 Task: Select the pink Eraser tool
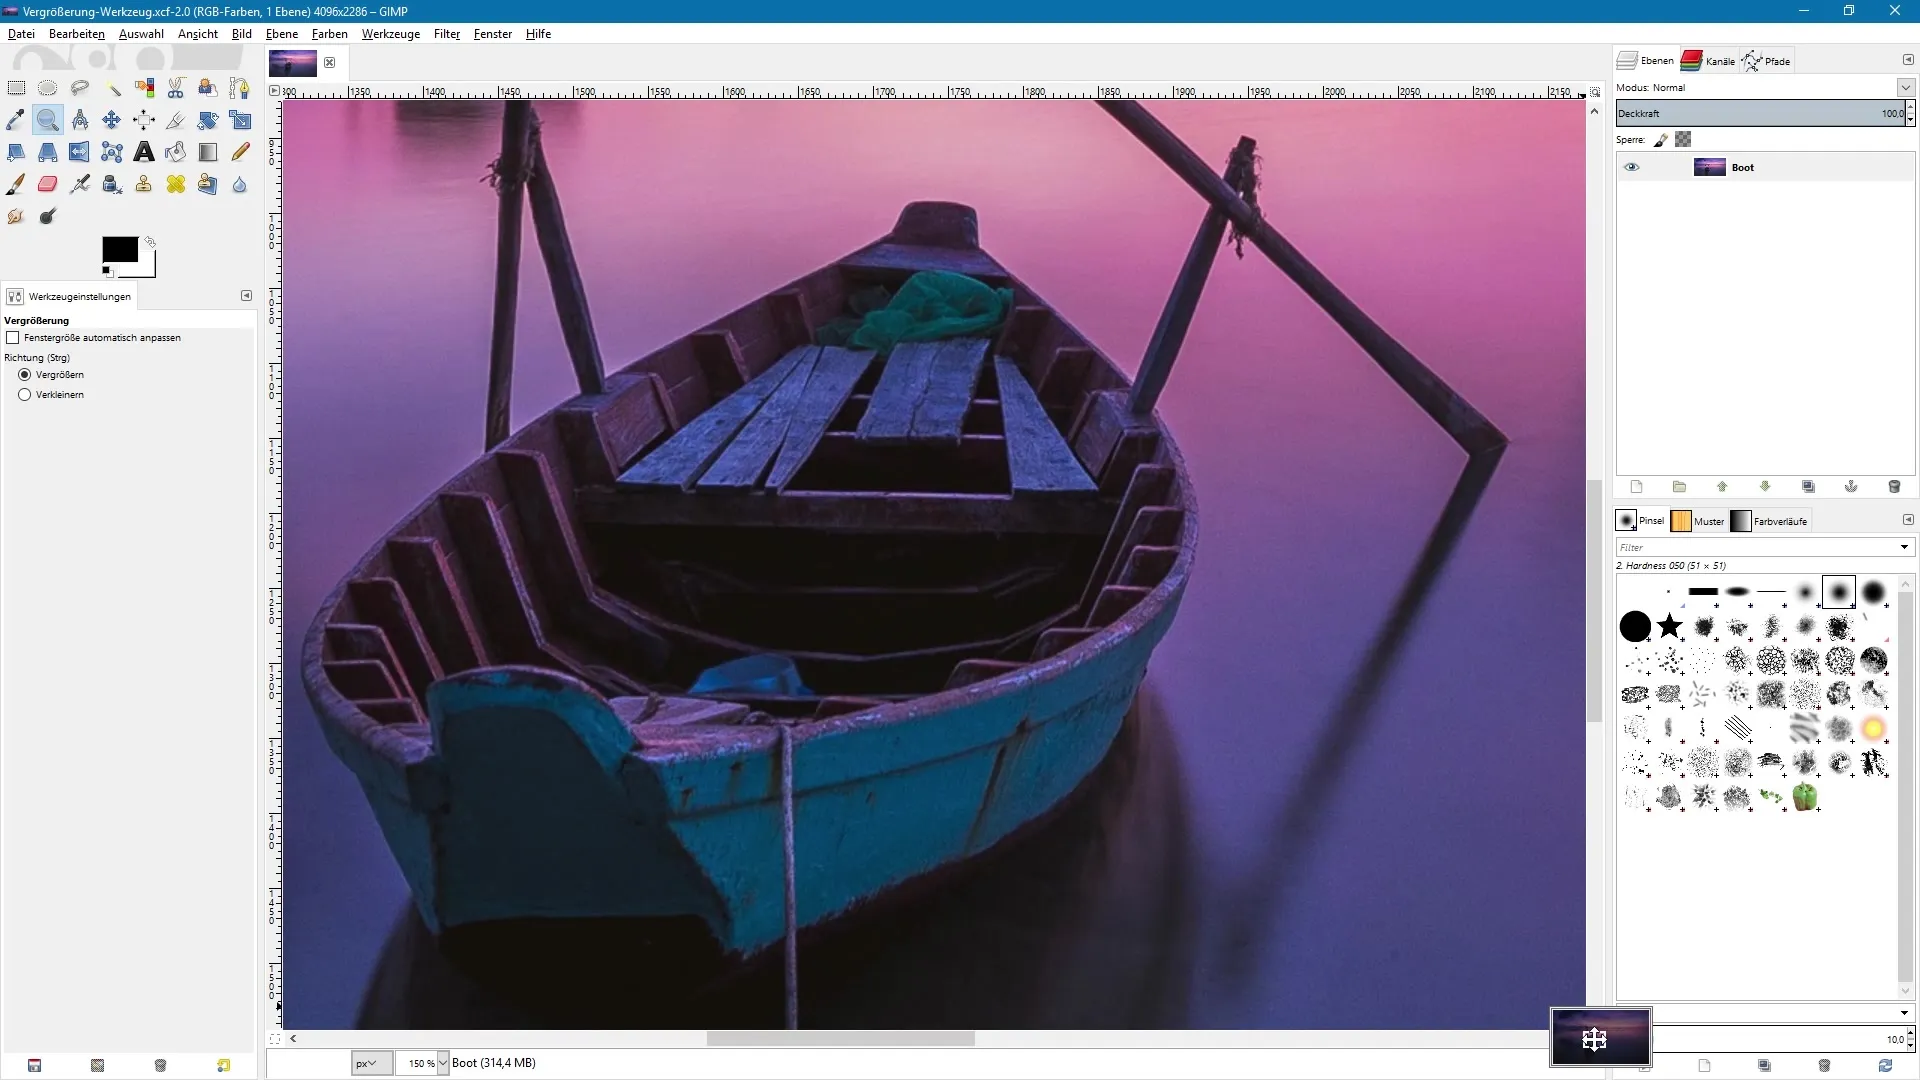pos(48,184)
